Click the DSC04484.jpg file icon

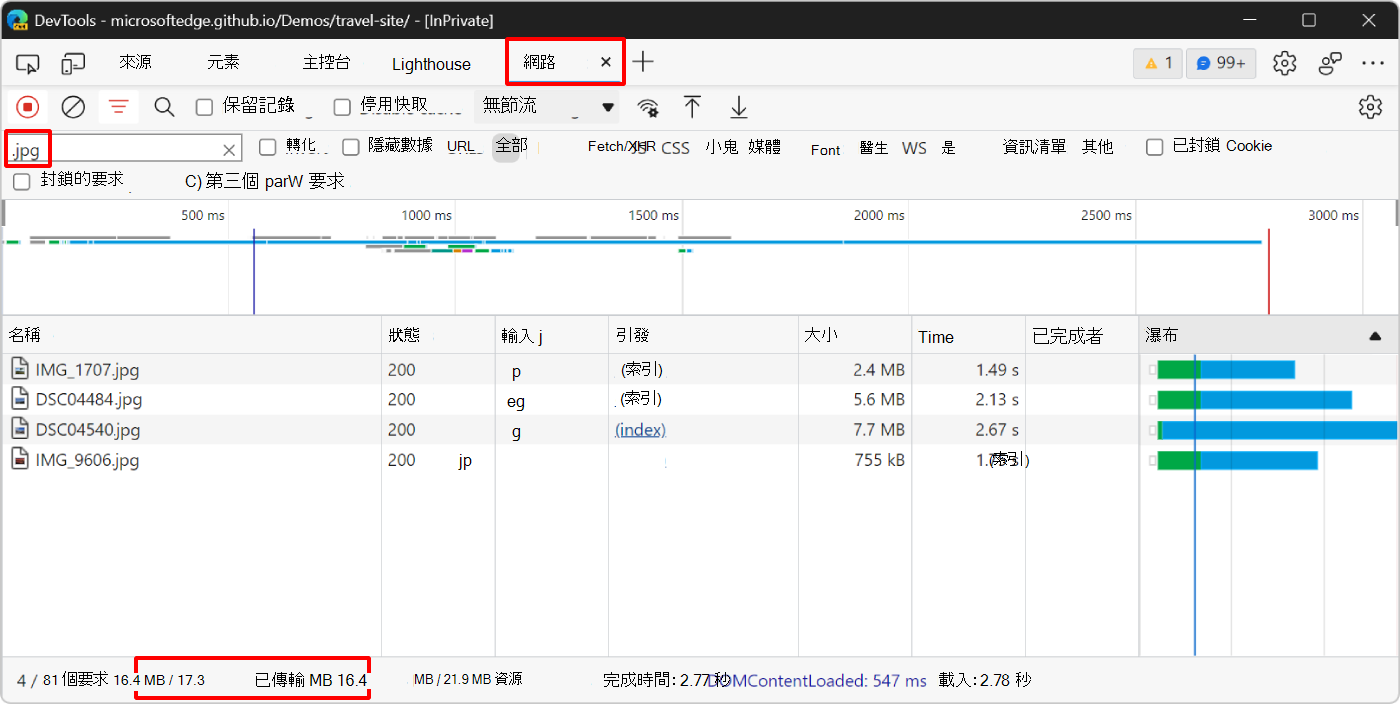20,399
